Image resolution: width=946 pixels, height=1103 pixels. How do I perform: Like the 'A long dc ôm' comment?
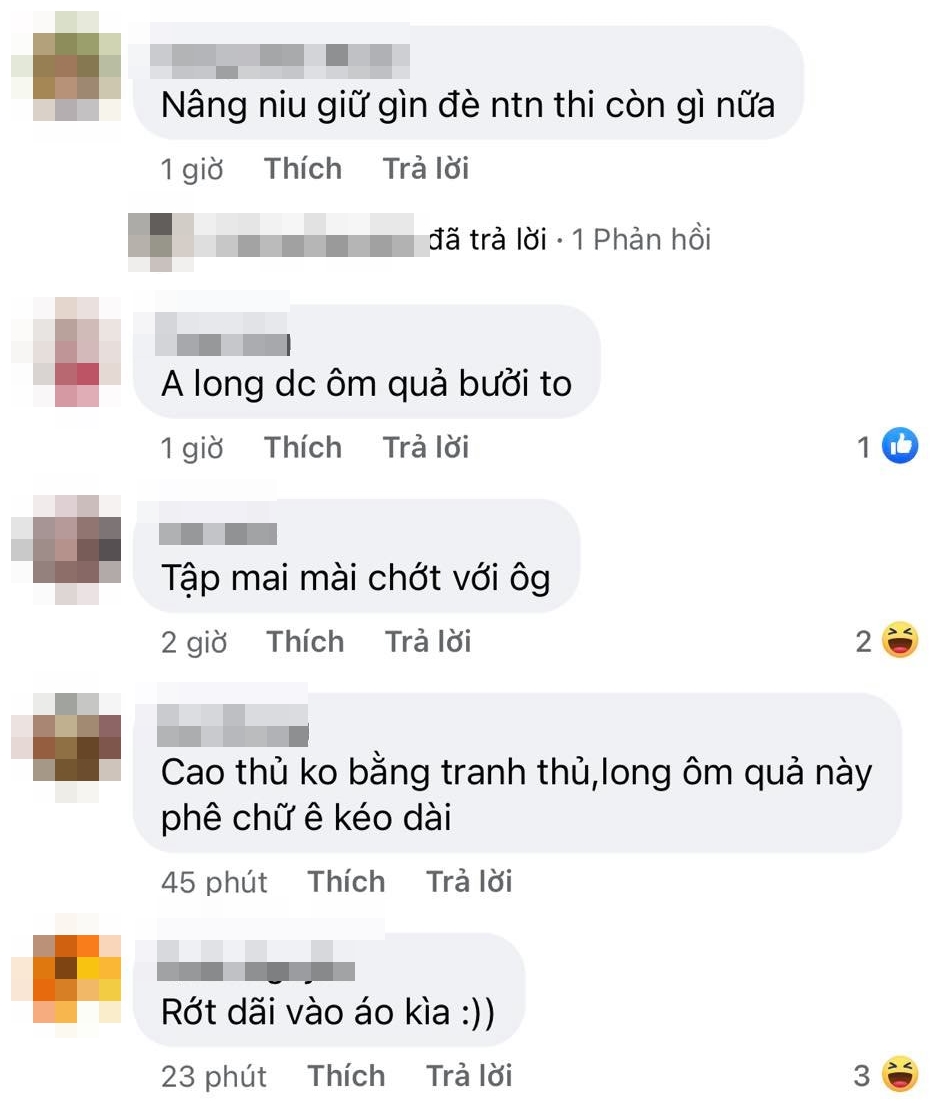302,447
